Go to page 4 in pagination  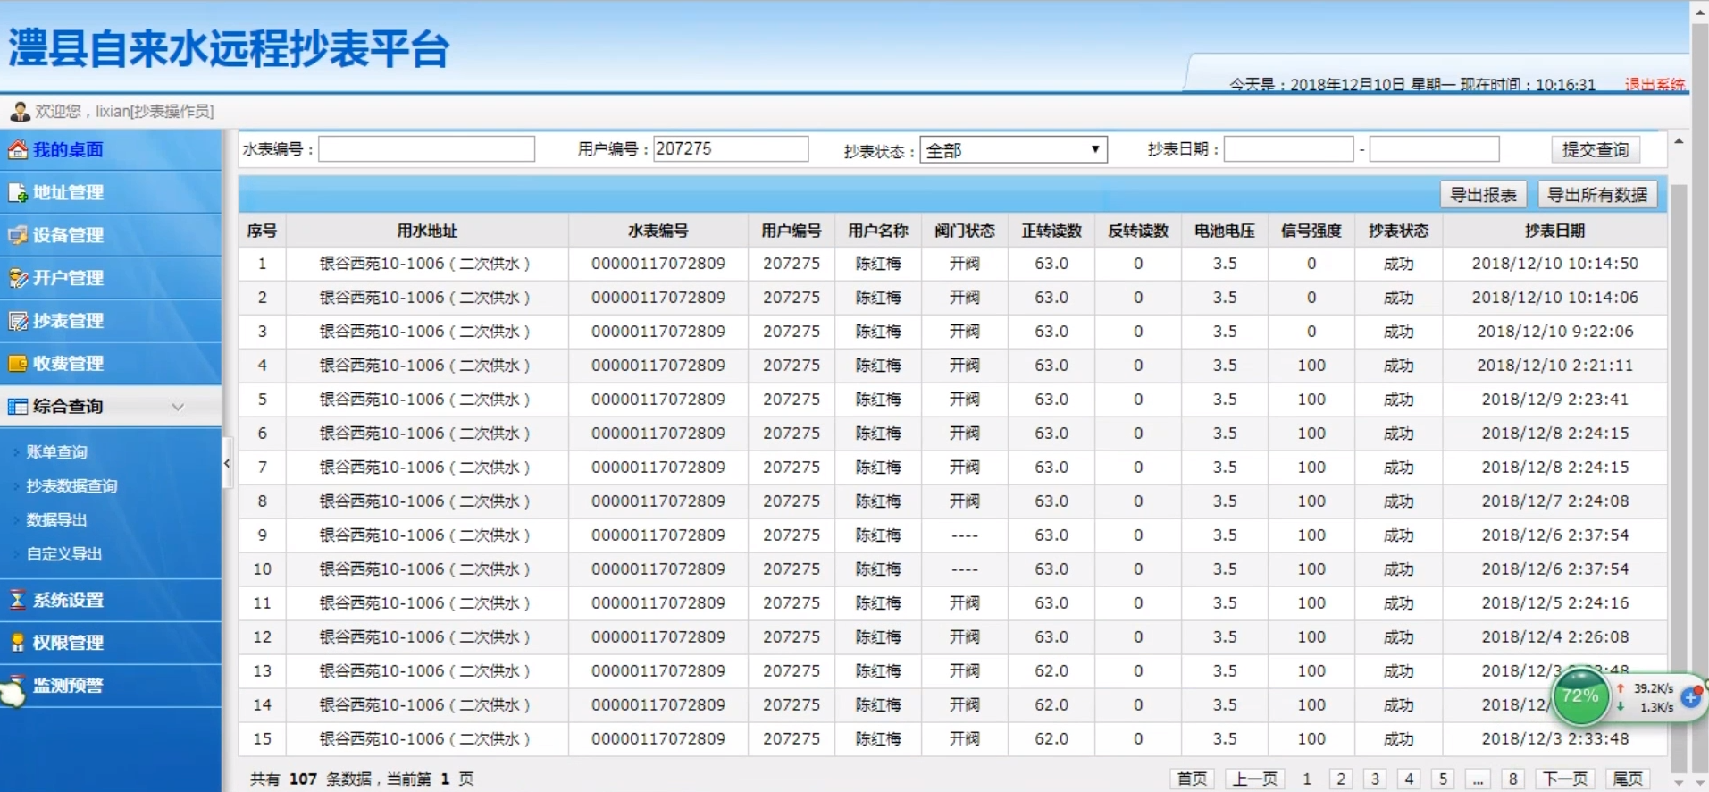click(x=1409, y=779)
